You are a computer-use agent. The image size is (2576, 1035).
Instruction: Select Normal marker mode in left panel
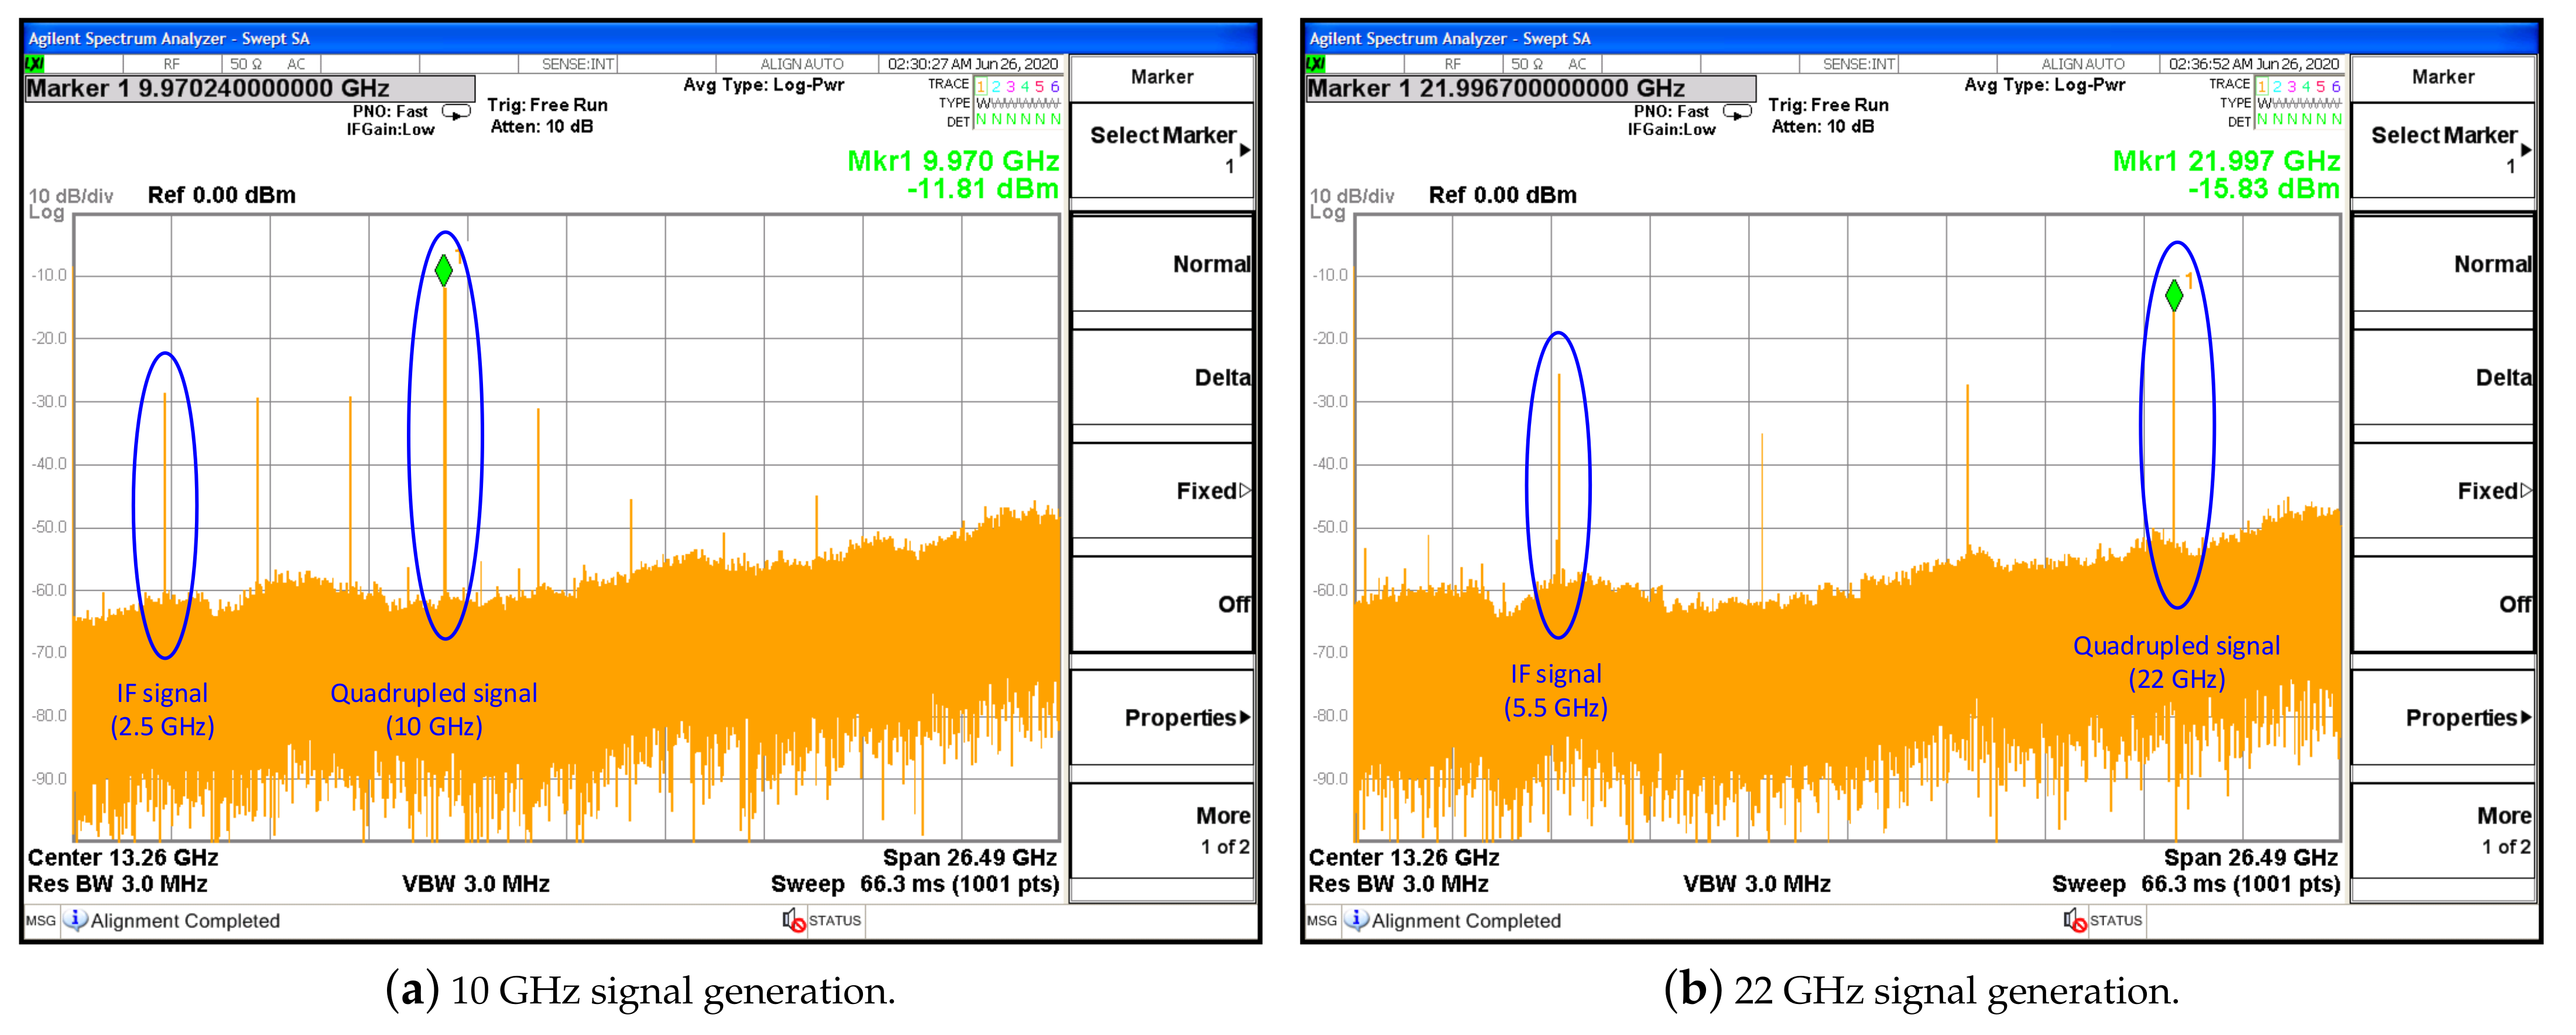1162,264
